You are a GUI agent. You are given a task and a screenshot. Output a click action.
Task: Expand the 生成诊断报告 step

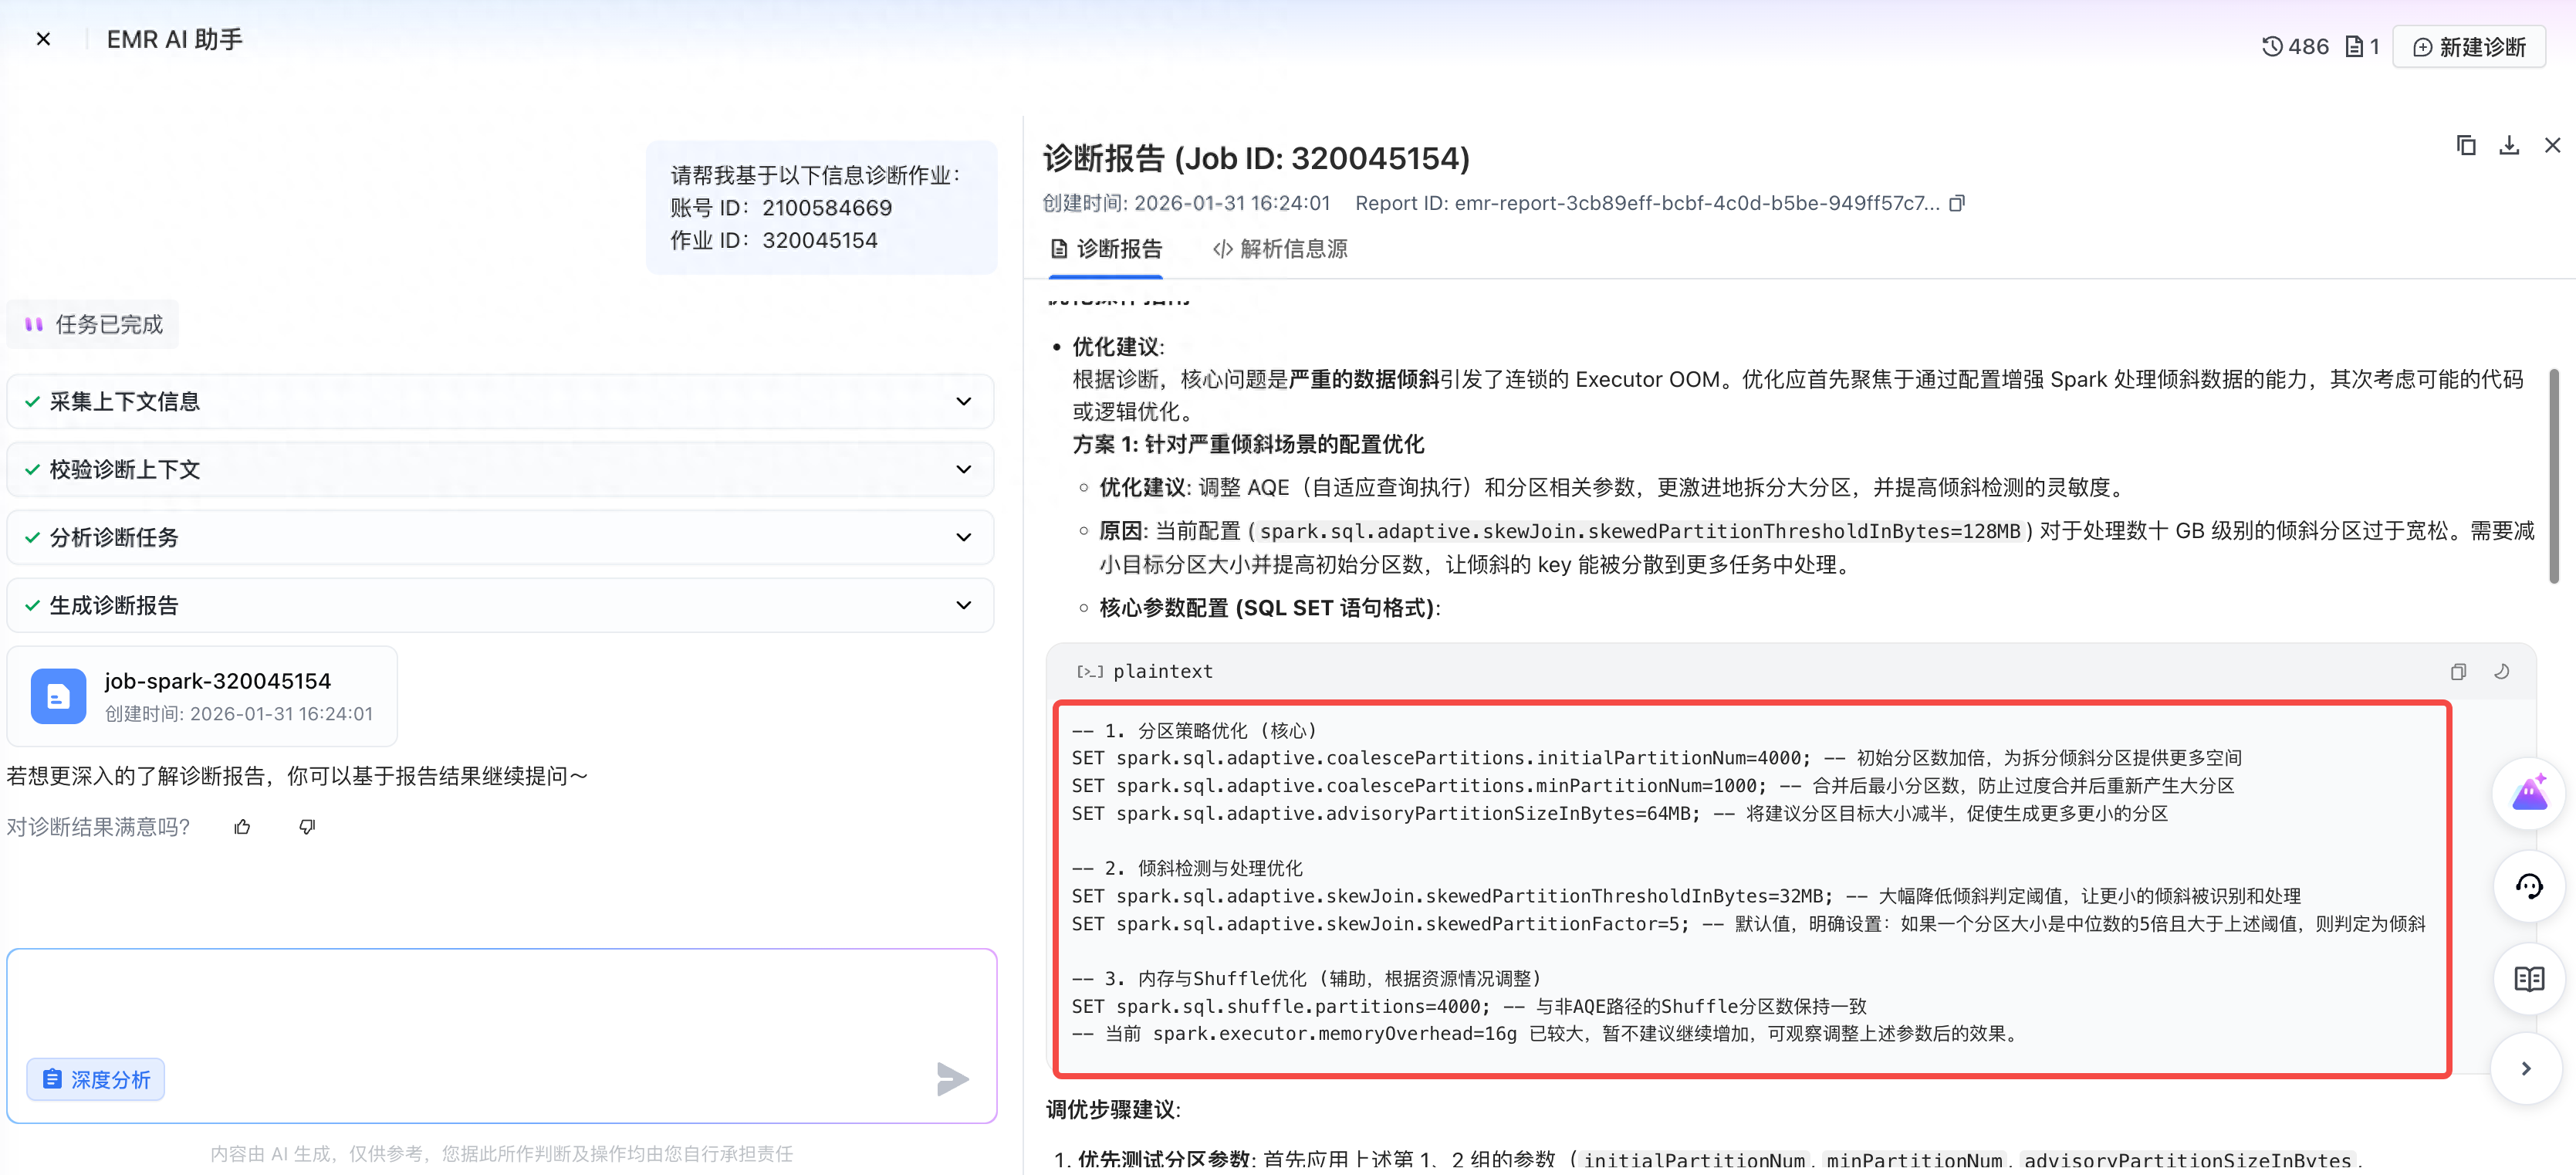click(500, 606)
